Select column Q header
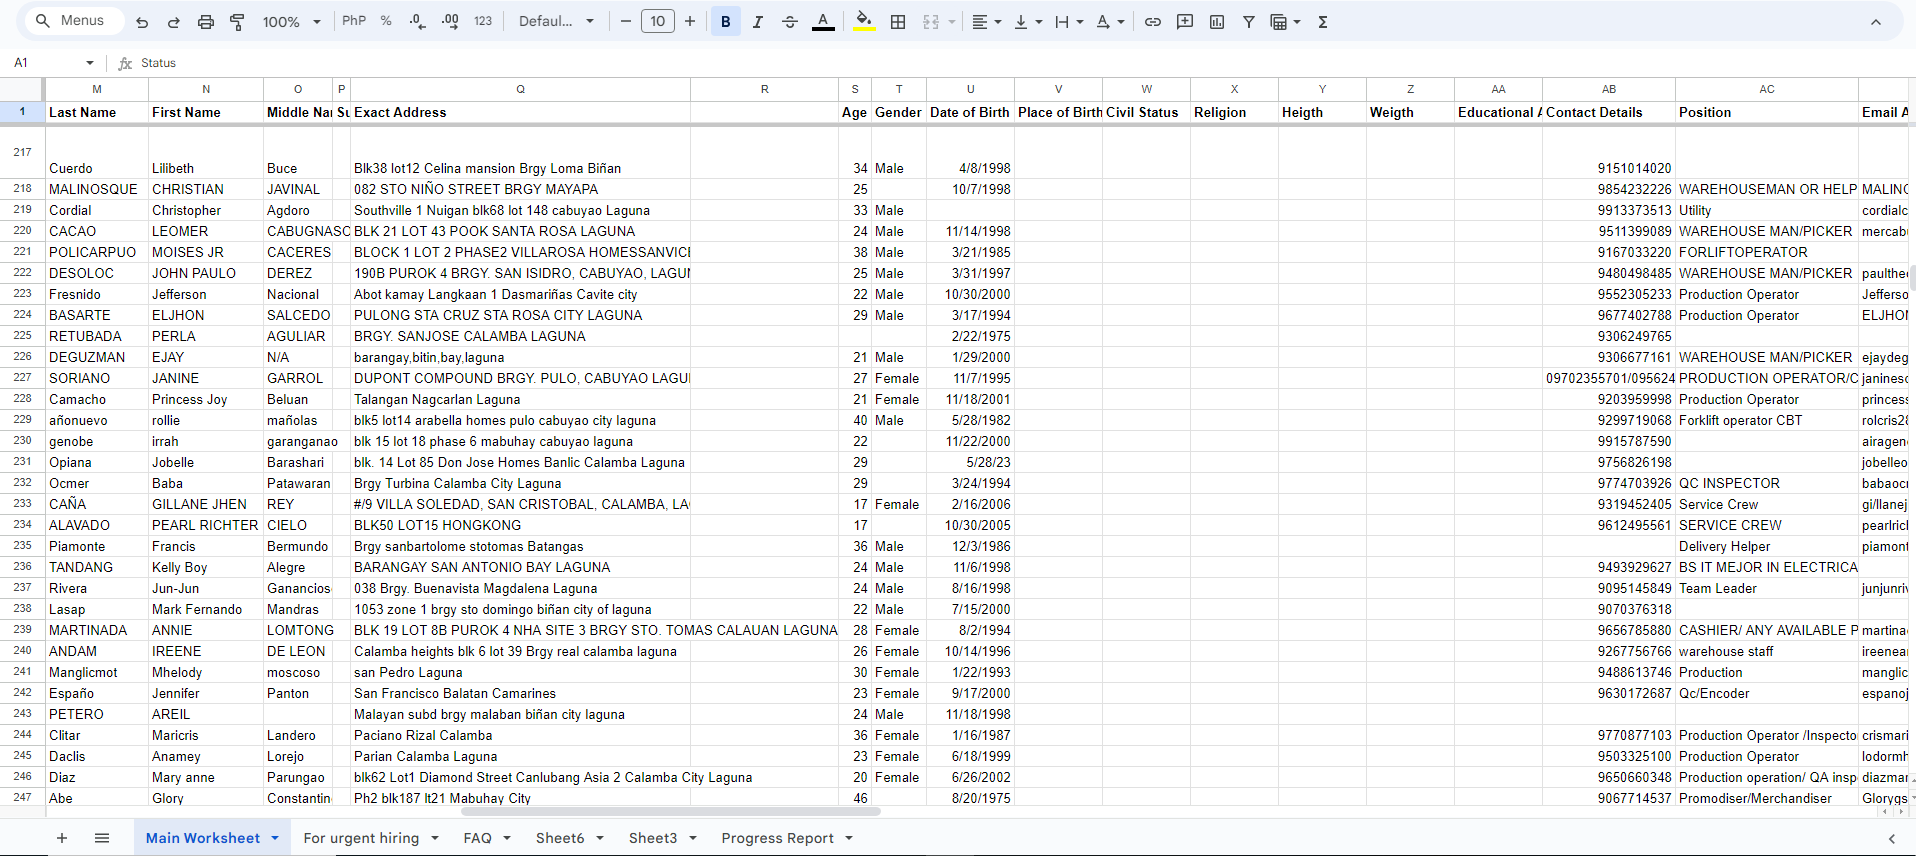The width and height of the screenshot is (1916, 856). 520,89
